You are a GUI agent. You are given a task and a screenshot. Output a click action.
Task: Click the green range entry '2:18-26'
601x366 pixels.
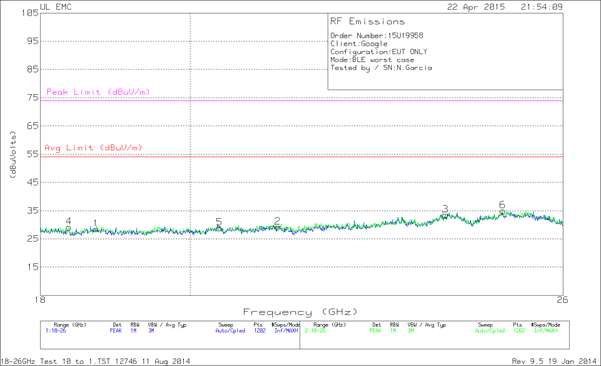[315, 330]
